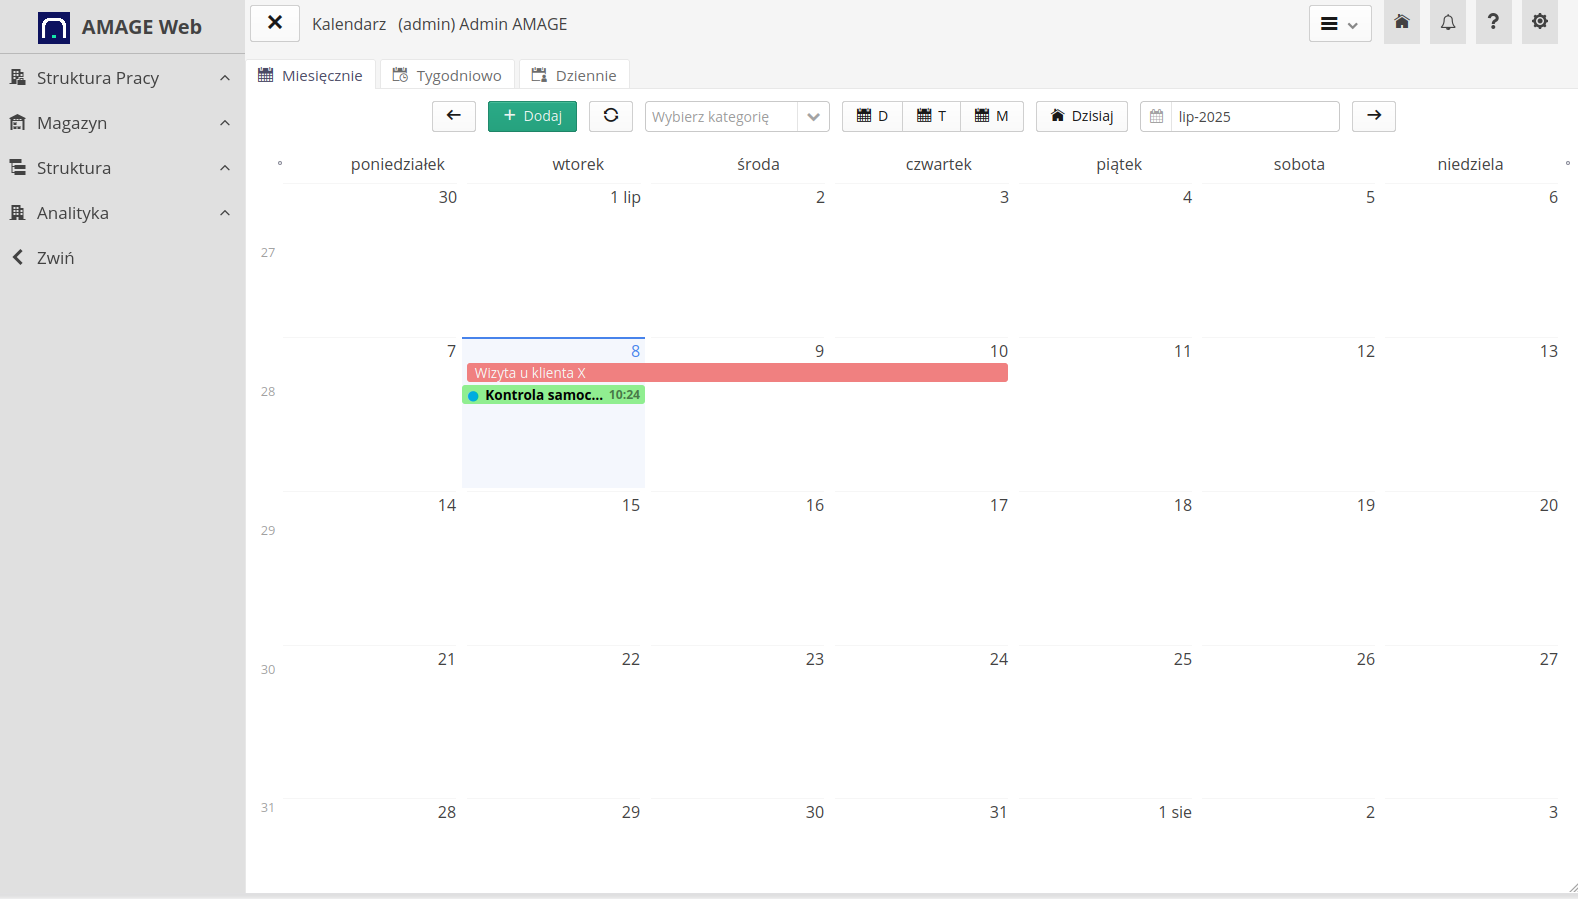Switch to month view with M button
Screen dimensions: 1578x899
point(991,116)
